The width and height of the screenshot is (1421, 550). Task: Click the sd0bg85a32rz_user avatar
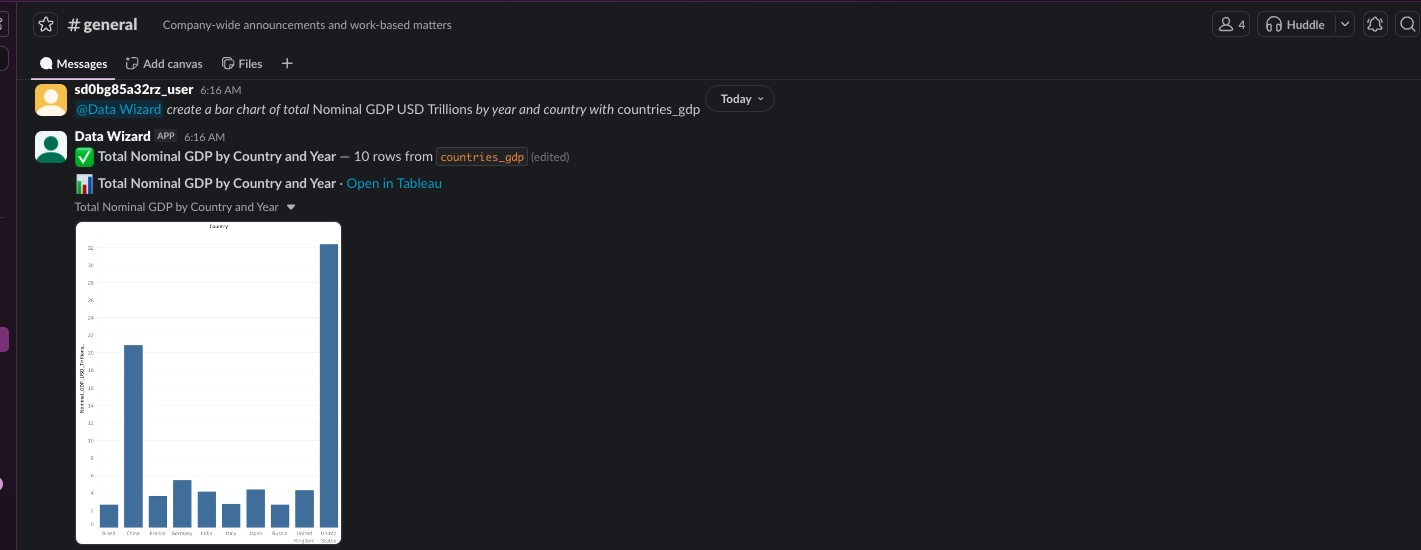51,100
